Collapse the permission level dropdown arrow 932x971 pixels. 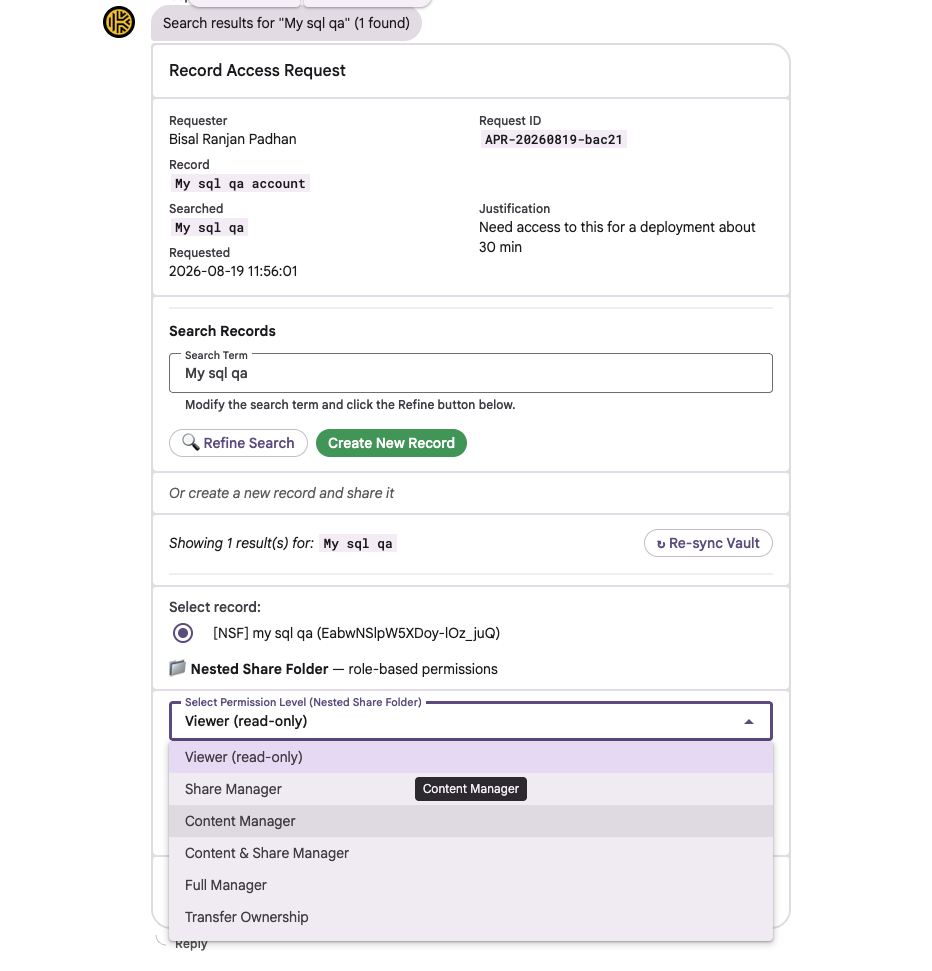point(749,721)
